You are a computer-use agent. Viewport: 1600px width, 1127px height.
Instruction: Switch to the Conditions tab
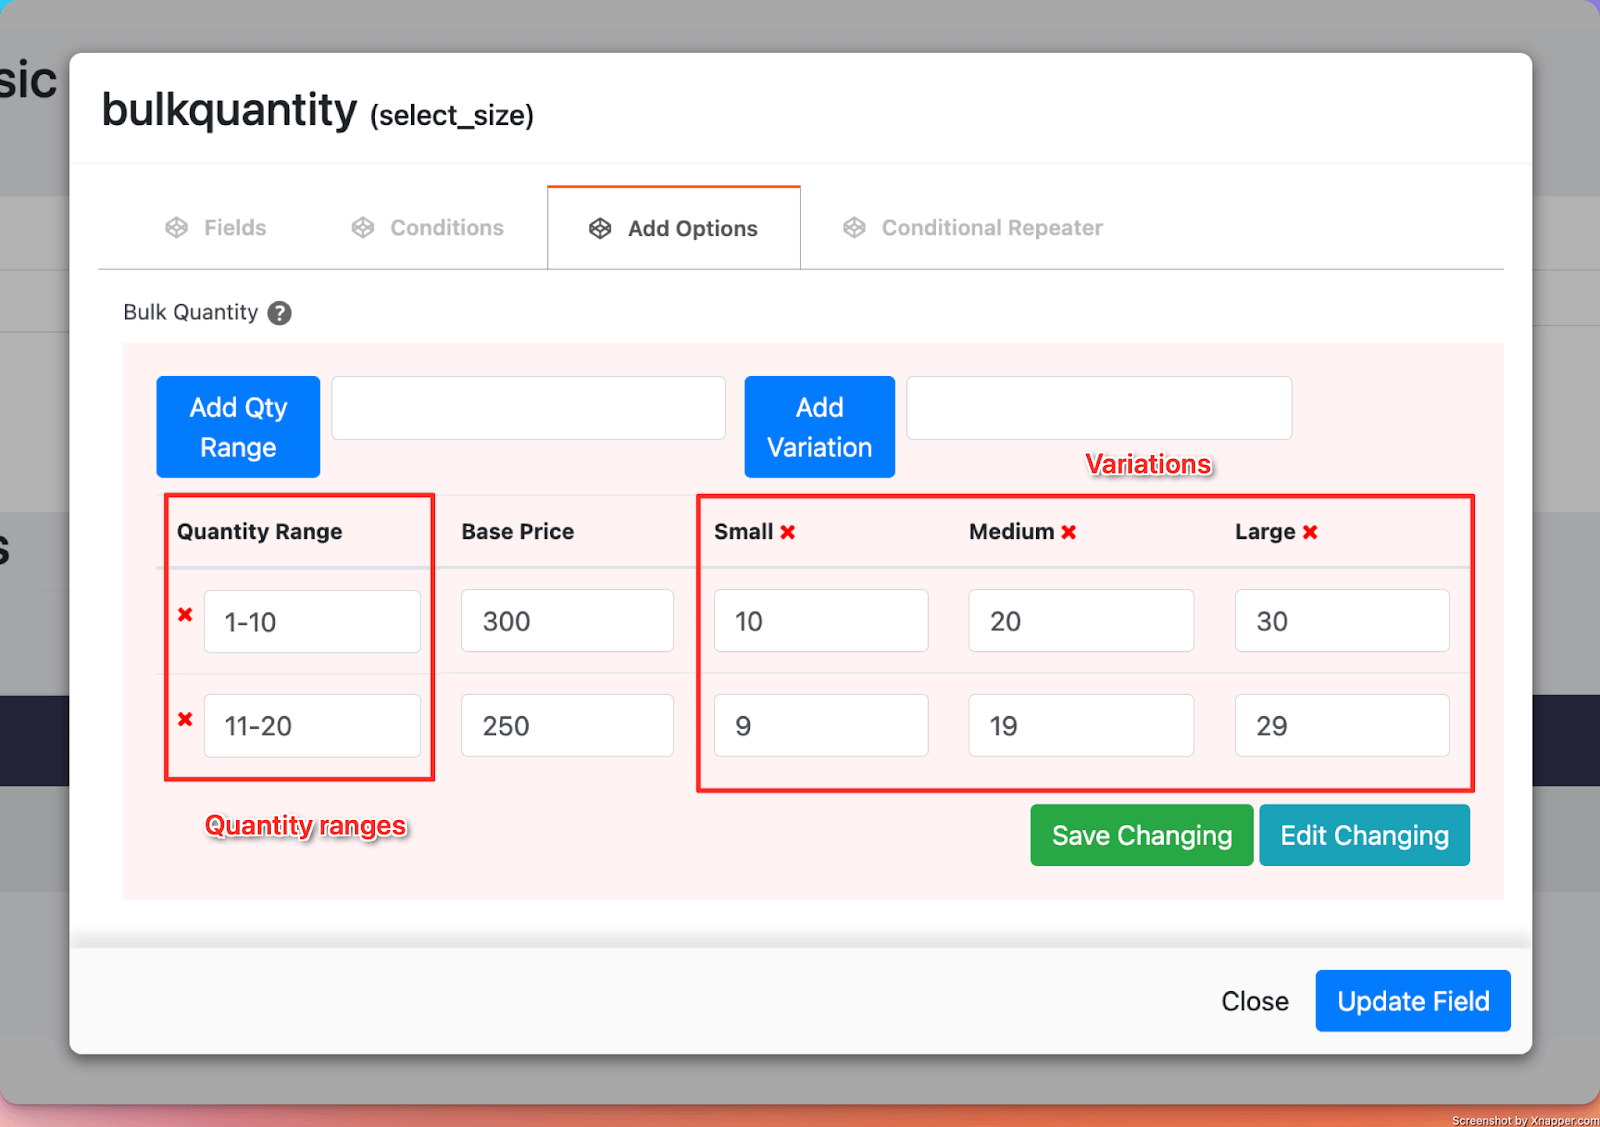446,228
